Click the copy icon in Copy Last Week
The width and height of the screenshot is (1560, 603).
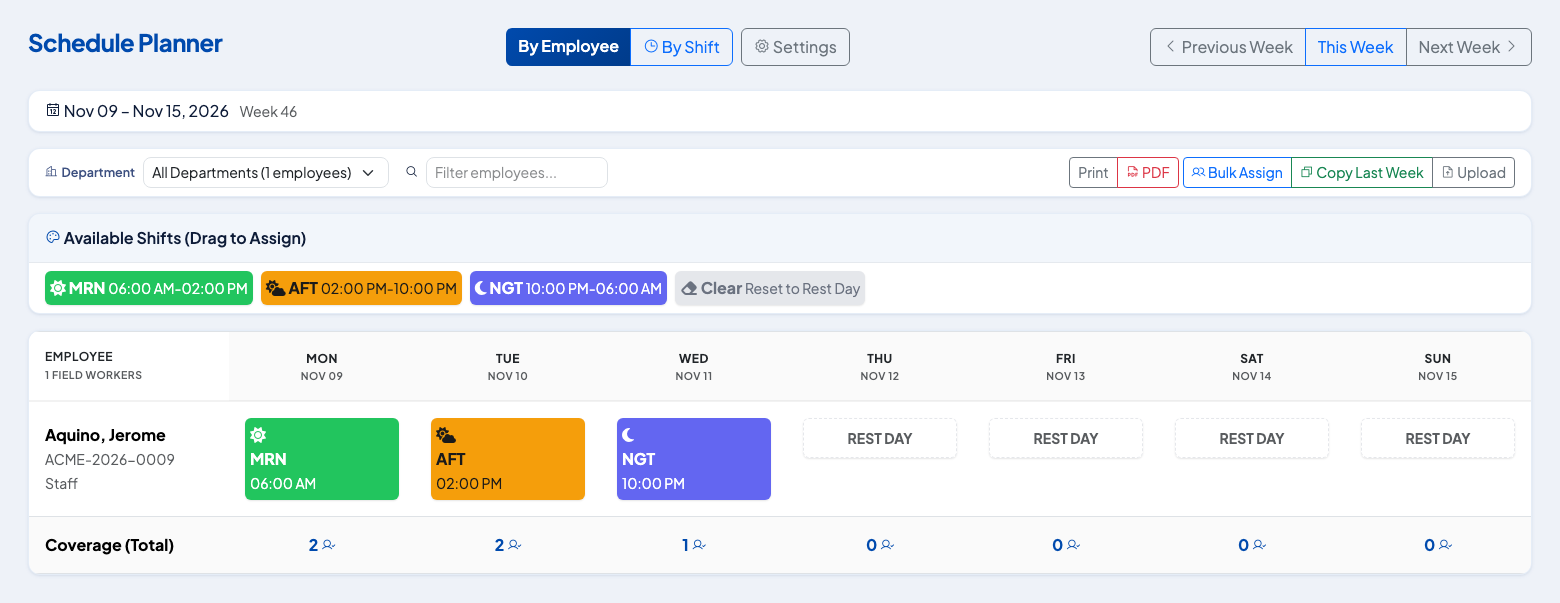[1306, 172]
